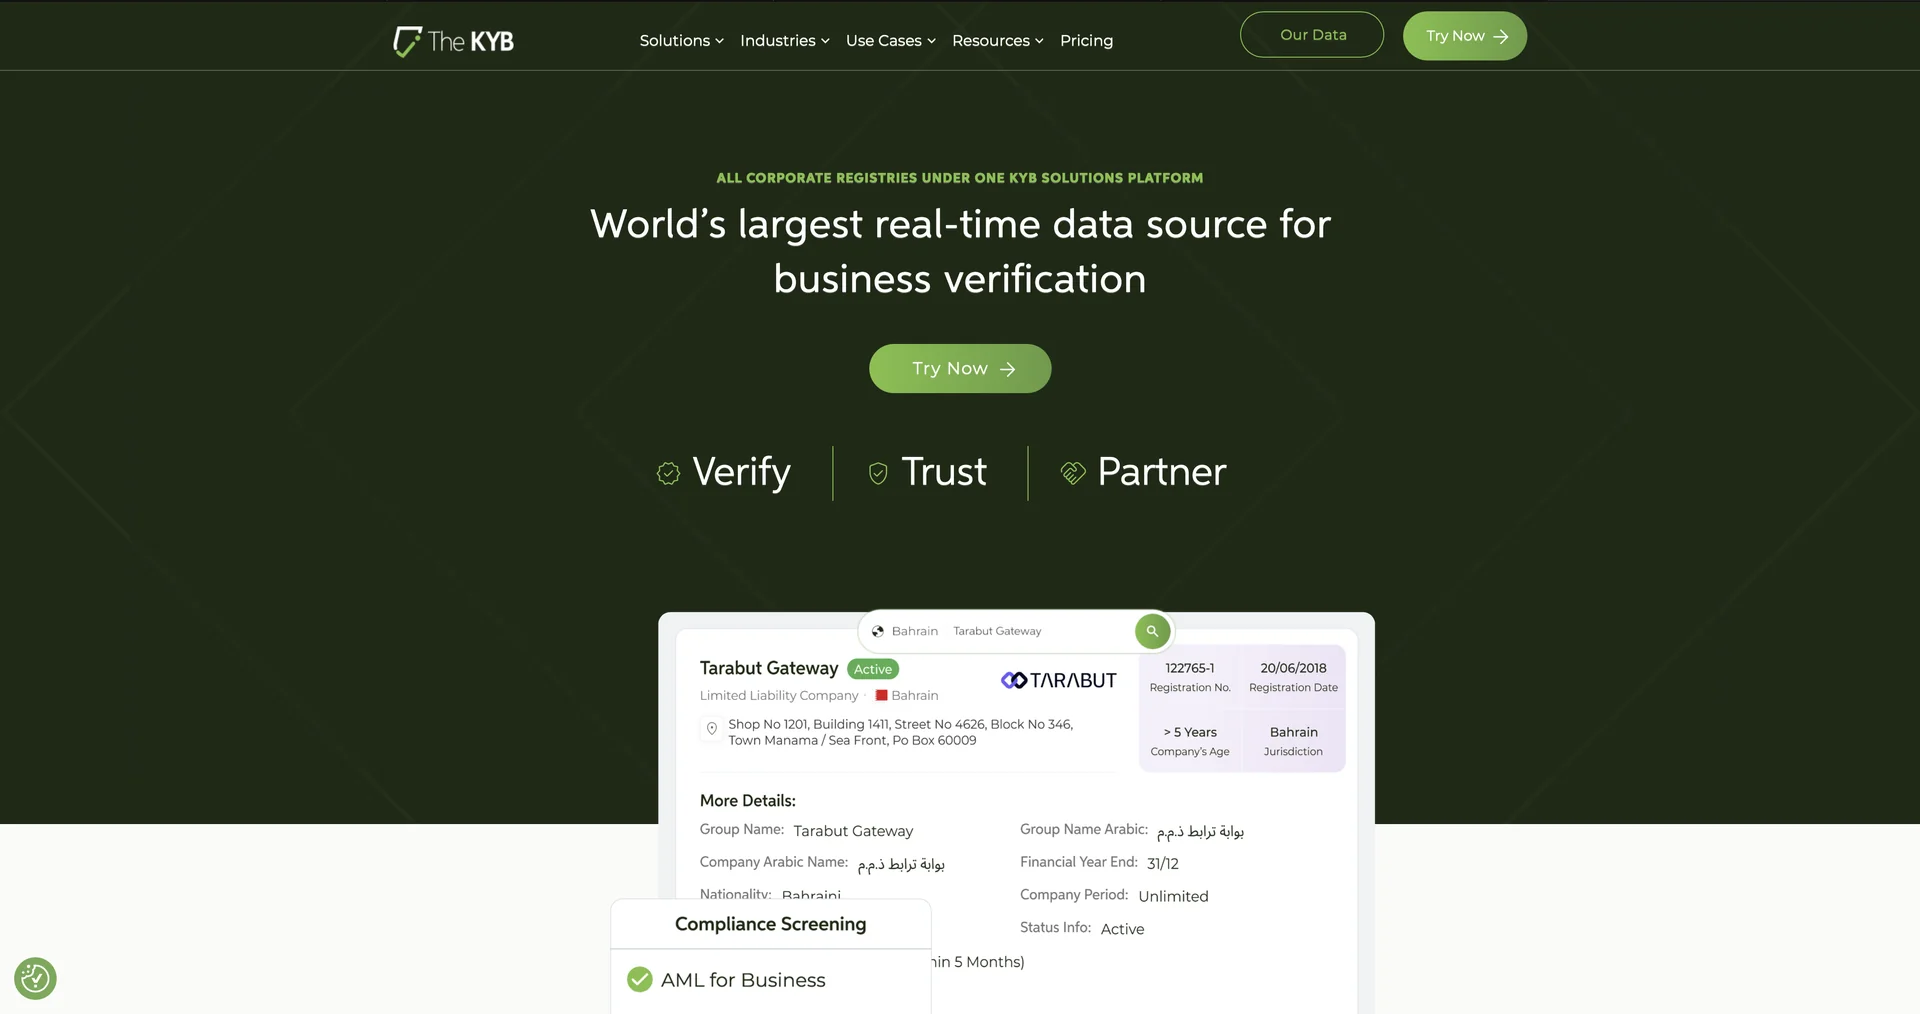The width and height of the screenshot is (1920, 1014).
Task: Click the Tarabut company logo
Action: (x=1058, y=680)
